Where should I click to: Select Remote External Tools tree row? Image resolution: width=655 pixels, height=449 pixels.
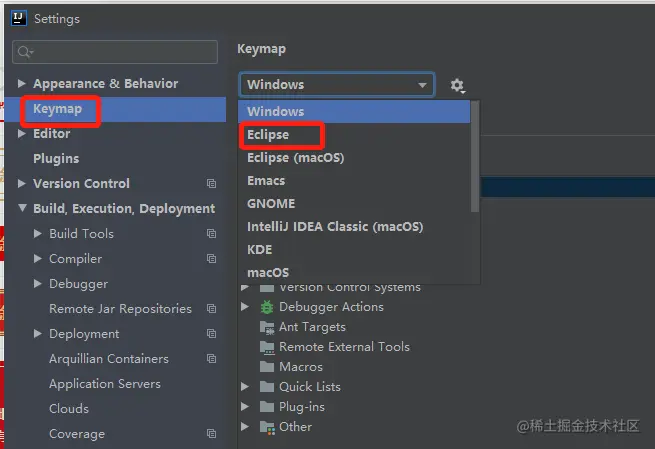344,347
